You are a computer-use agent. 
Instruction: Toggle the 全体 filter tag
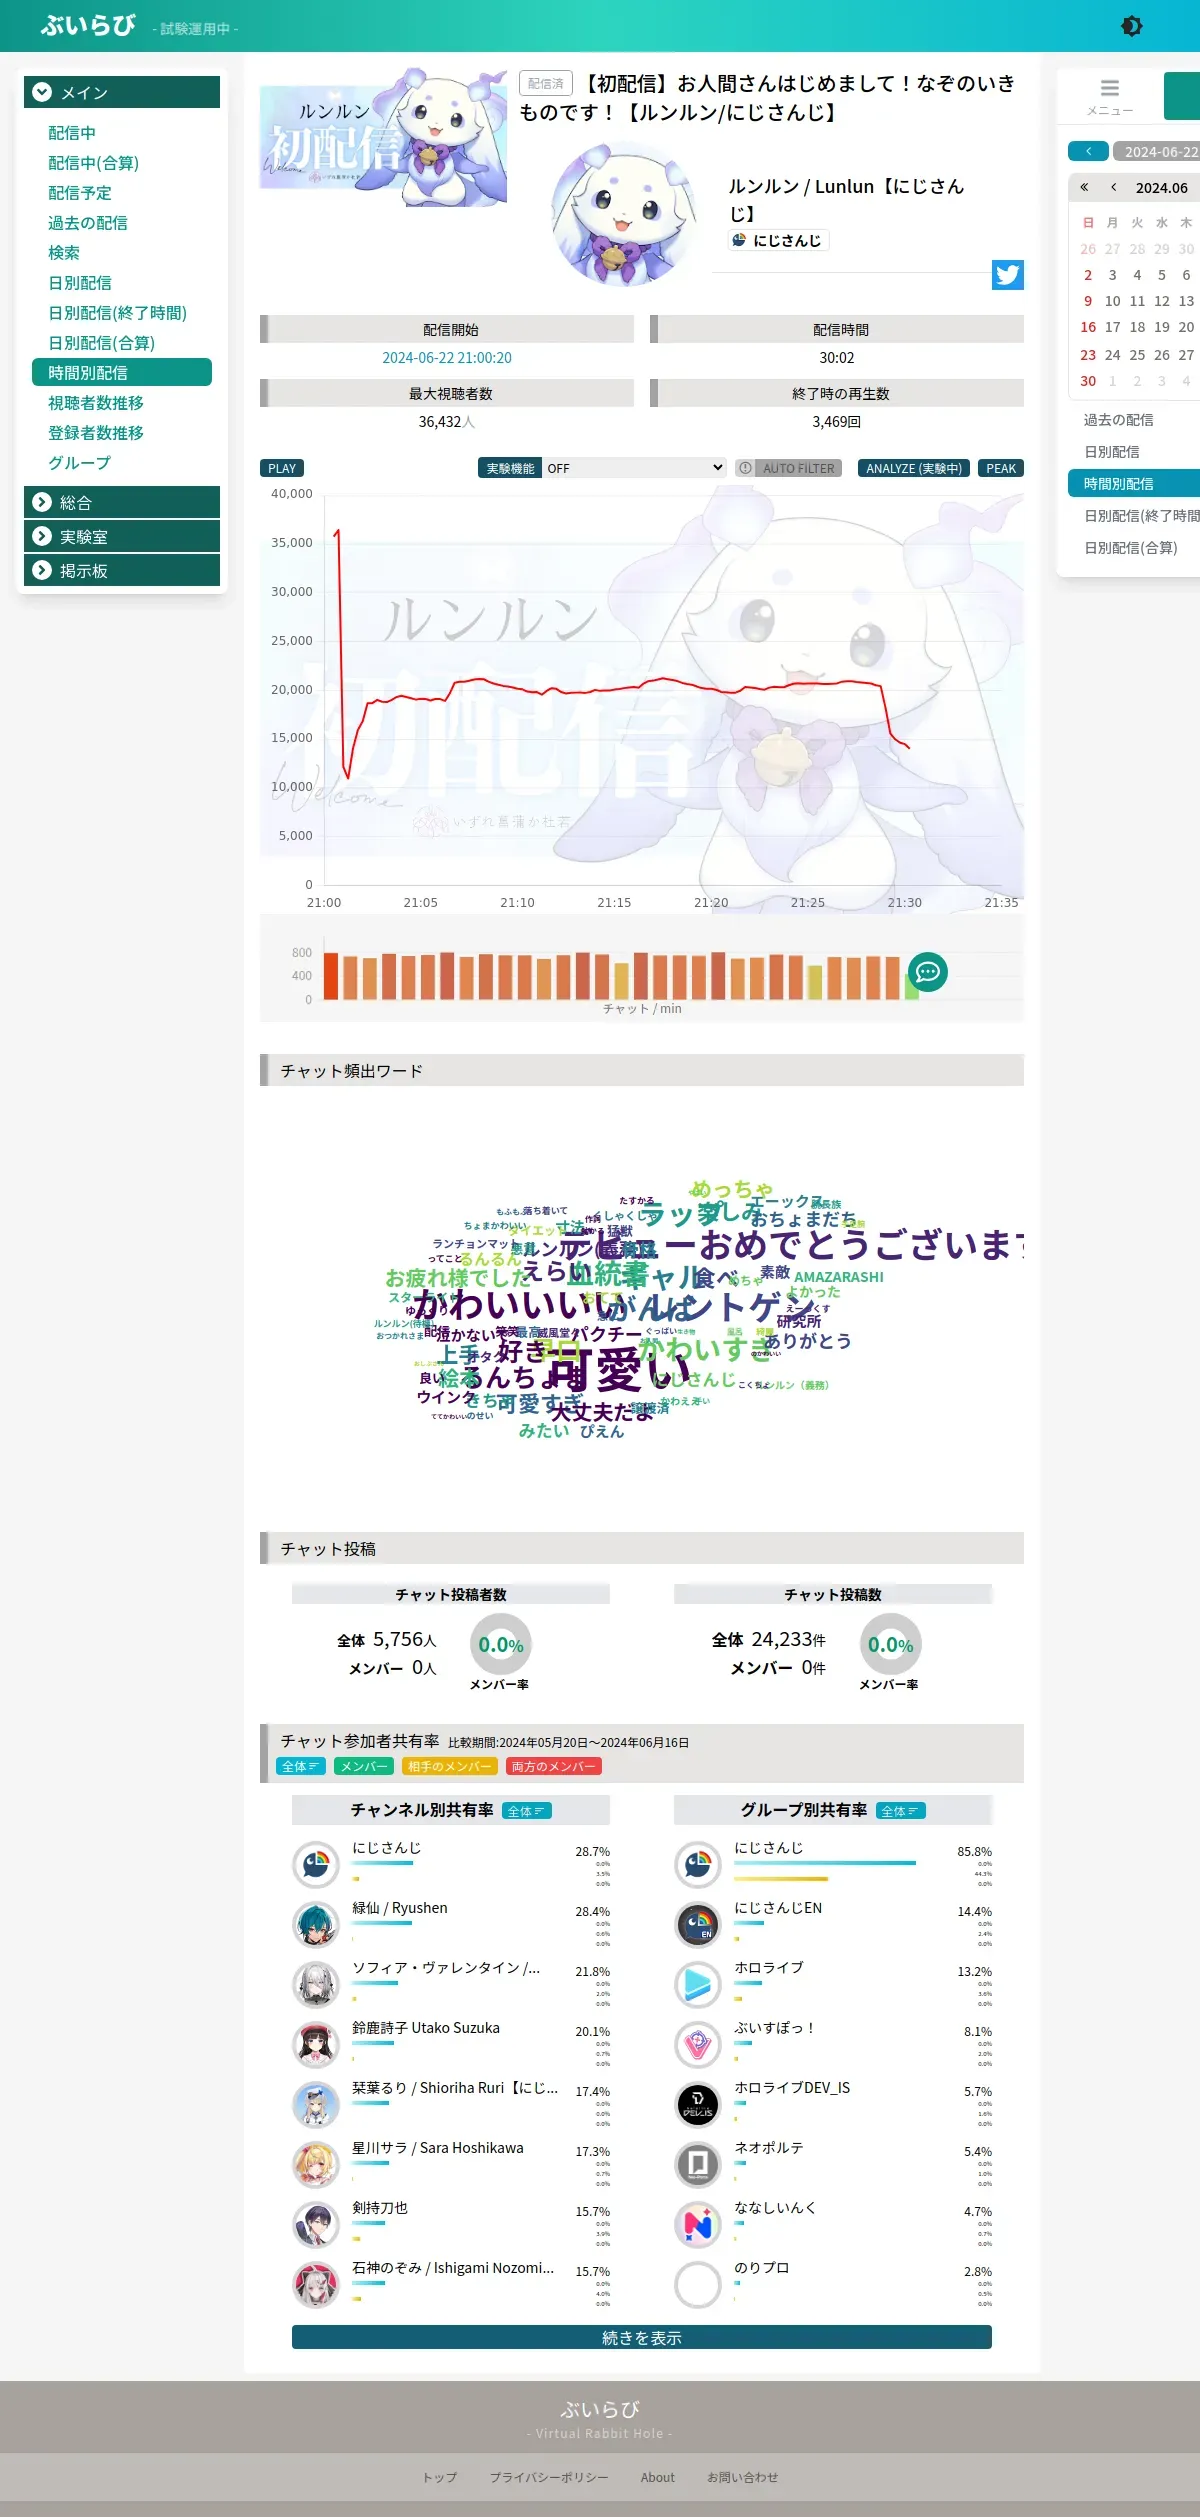tap(300, 1766)
